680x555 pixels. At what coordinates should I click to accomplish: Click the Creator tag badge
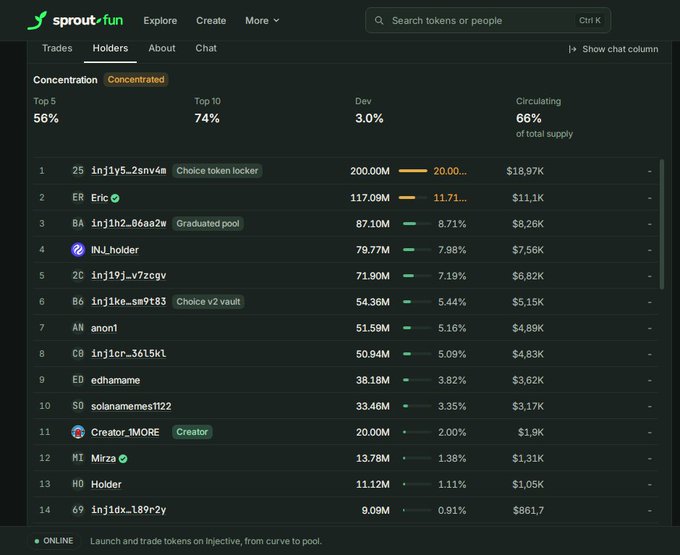192,432
